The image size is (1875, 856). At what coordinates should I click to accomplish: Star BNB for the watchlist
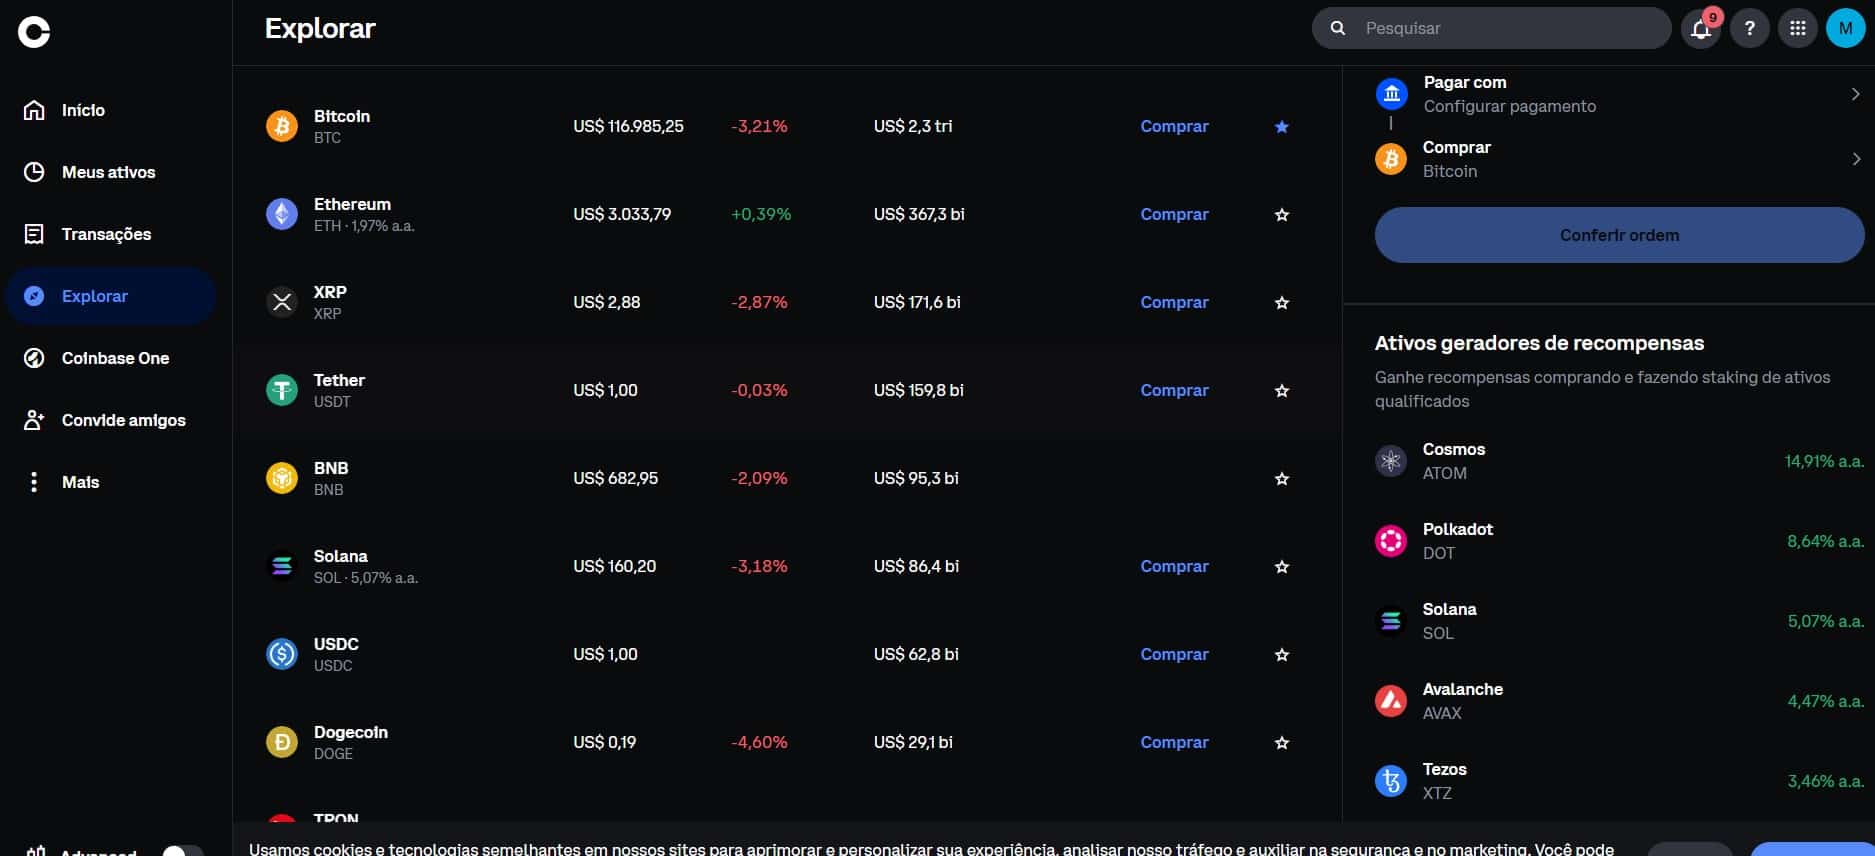(x=1282, y=479)
